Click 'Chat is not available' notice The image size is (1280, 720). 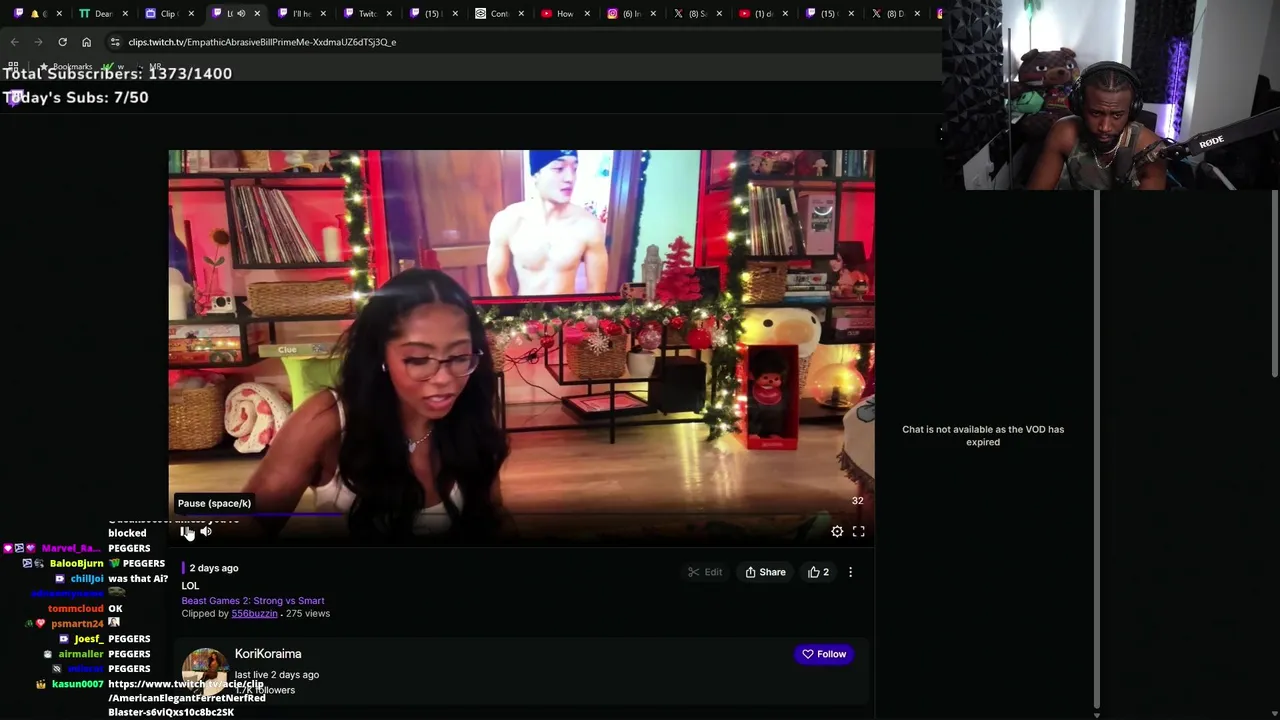point(983,435)
